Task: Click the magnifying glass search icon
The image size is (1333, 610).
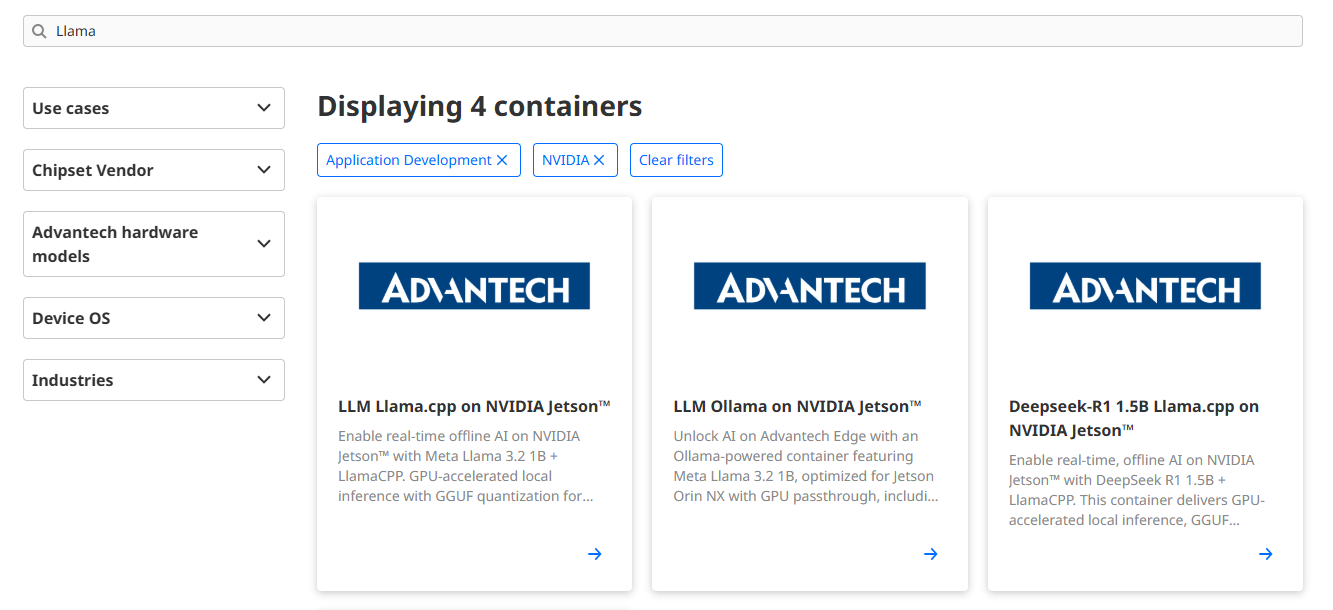Action: click(x=38, y=30)
